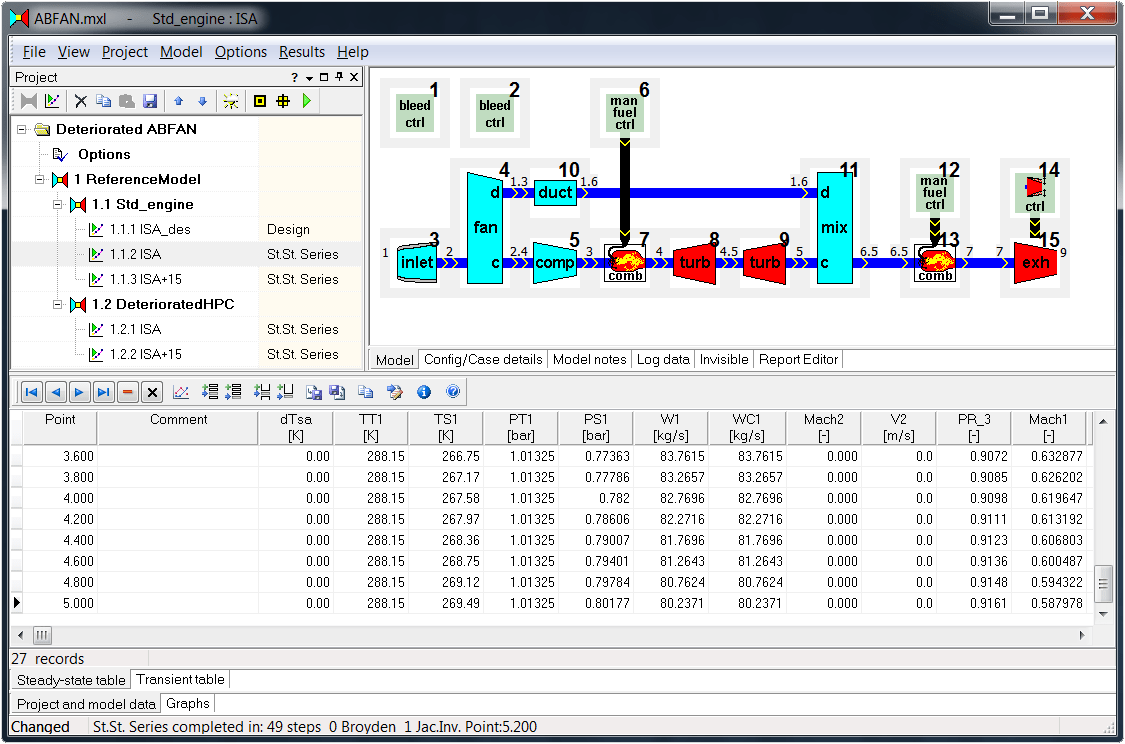
Task: Select the table row for point 4.400
Action: [552, 540]
